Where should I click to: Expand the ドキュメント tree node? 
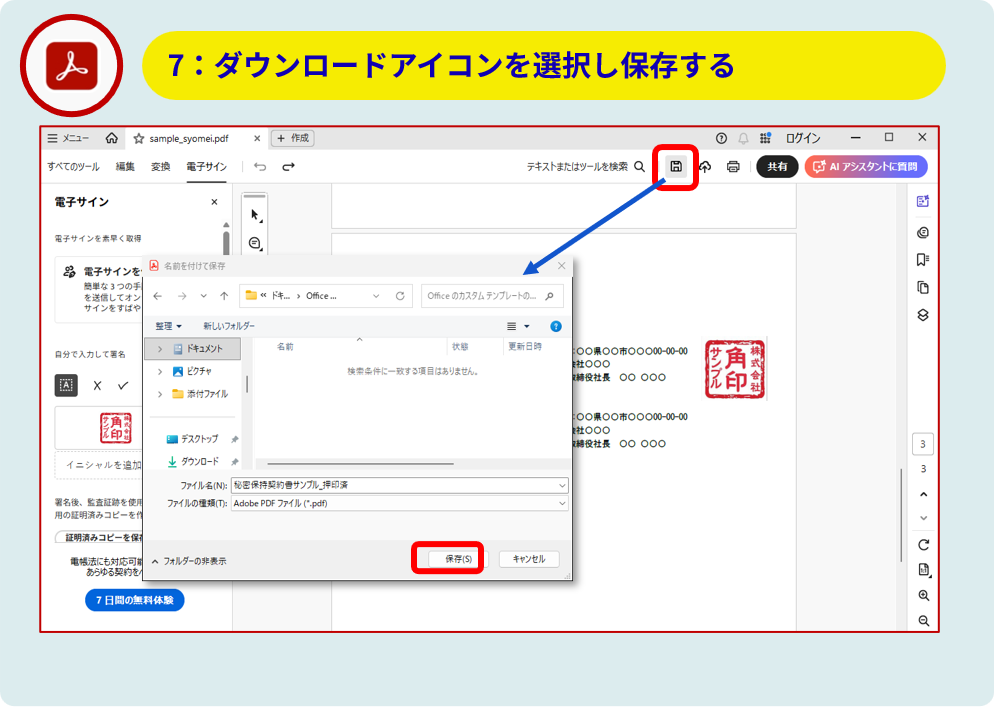(x=159, y=349)
